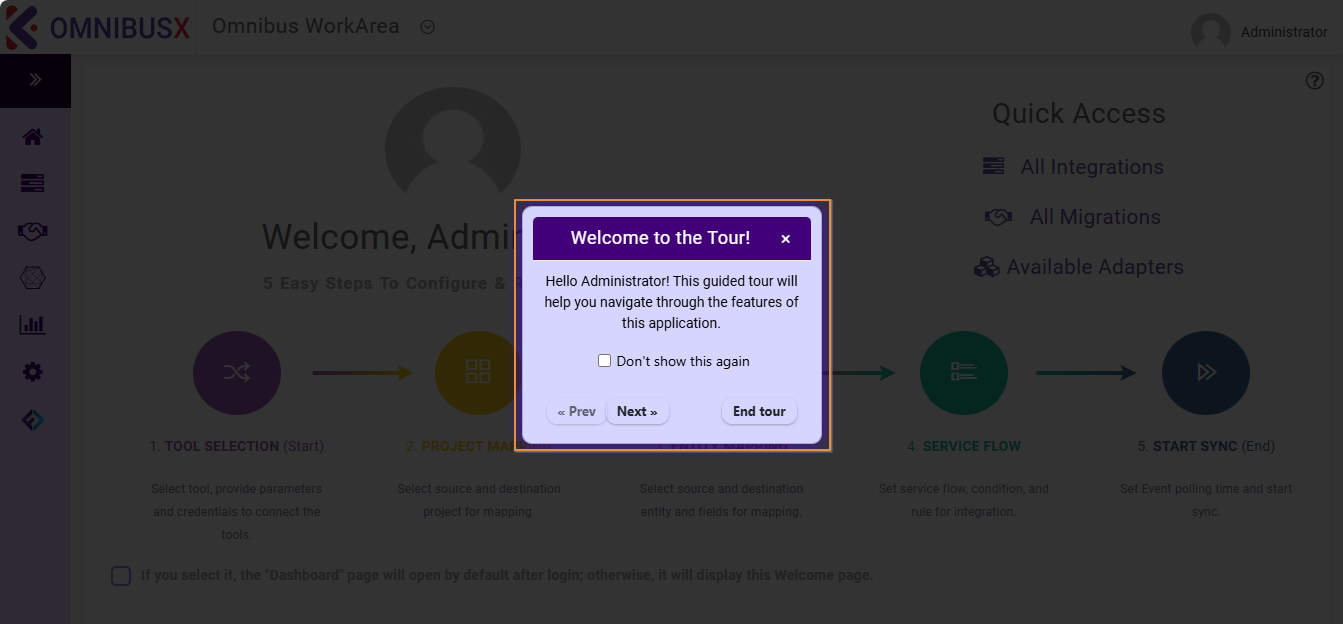Select the Integrations server icon in sidebar
This screenshot has height=624, width=1343.
[32, 183]
